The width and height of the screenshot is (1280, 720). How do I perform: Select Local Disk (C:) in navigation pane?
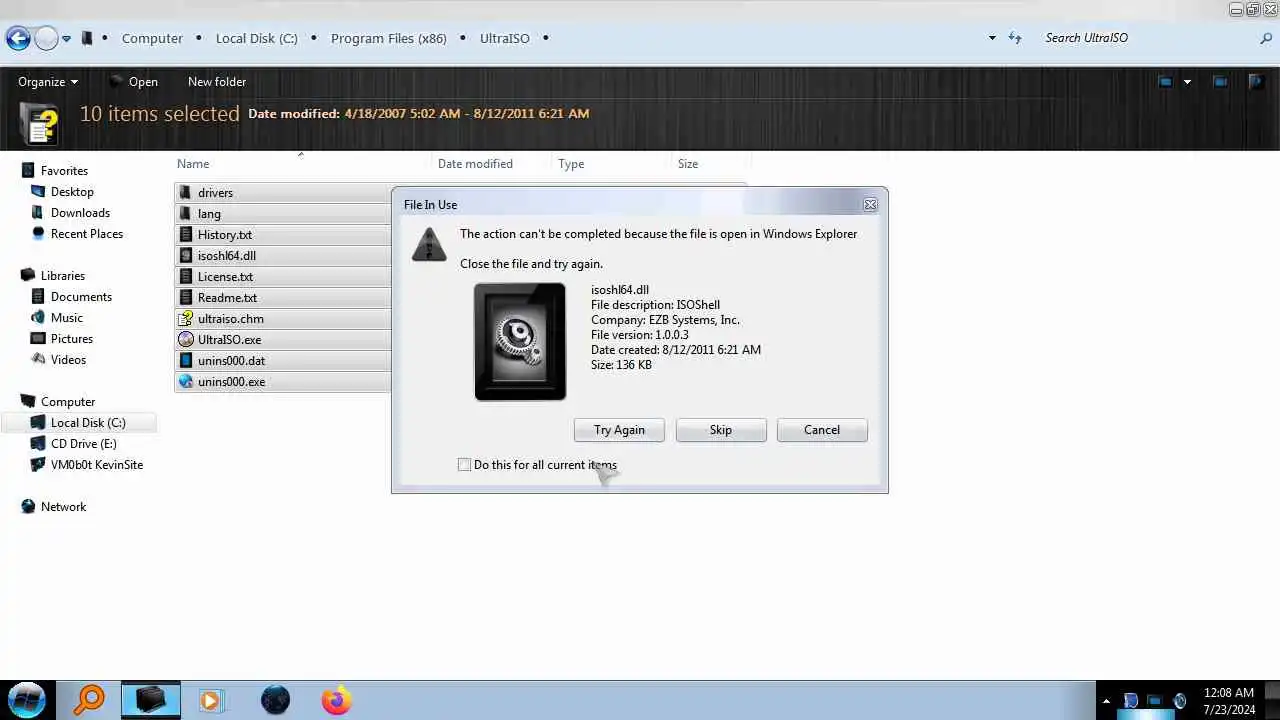[88, 423]
